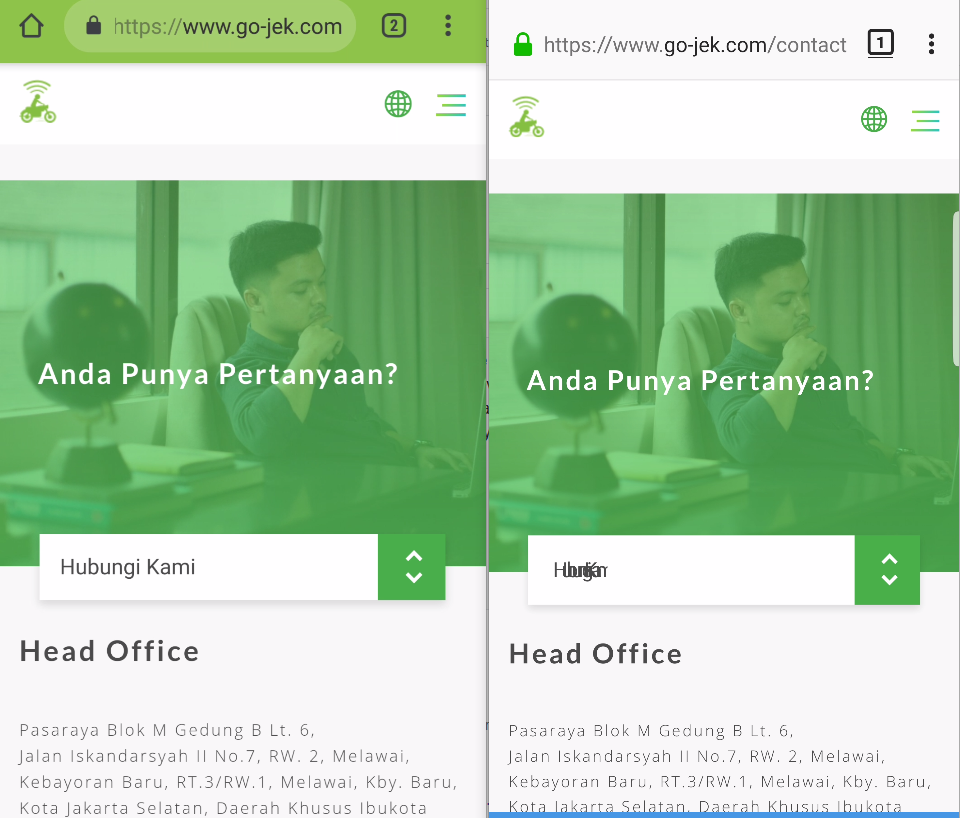Open the hamburger navigation menu on the left page

click(x=451, y=104)
